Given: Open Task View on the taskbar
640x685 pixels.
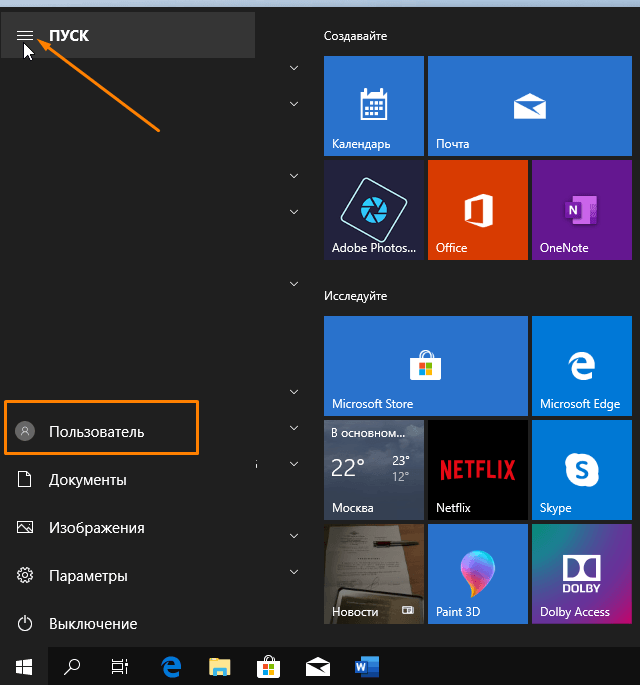Looking at the screenshot, I should pos(120,667).
